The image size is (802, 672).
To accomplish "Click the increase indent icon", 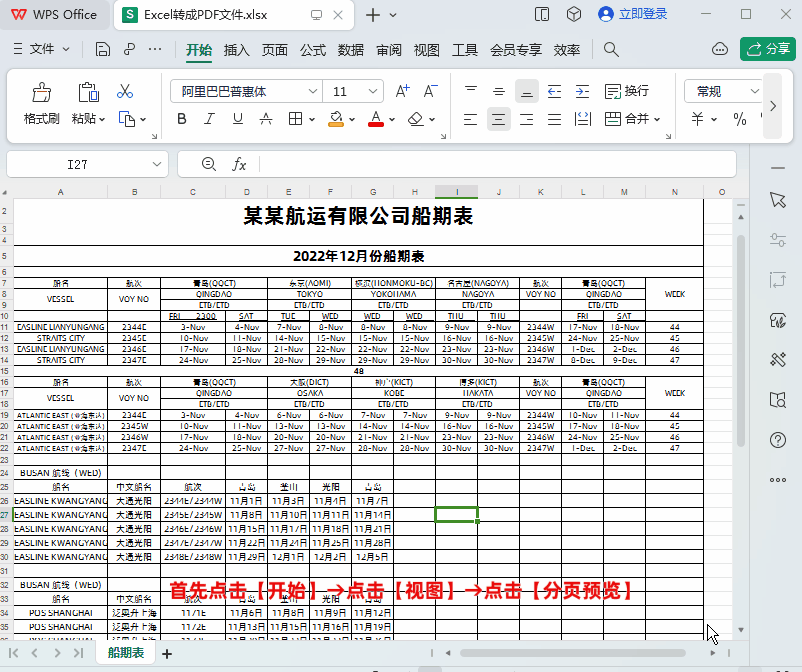I will click(582, 92).
